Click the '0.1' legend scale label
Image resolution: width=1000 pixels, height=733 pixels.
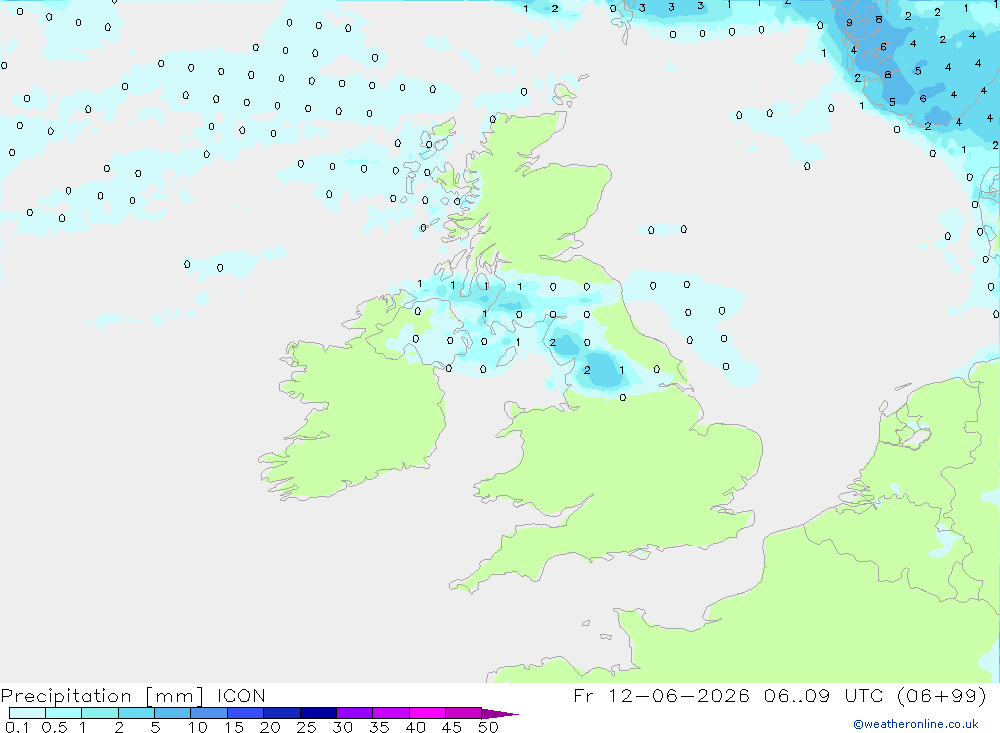coord(17,727)
